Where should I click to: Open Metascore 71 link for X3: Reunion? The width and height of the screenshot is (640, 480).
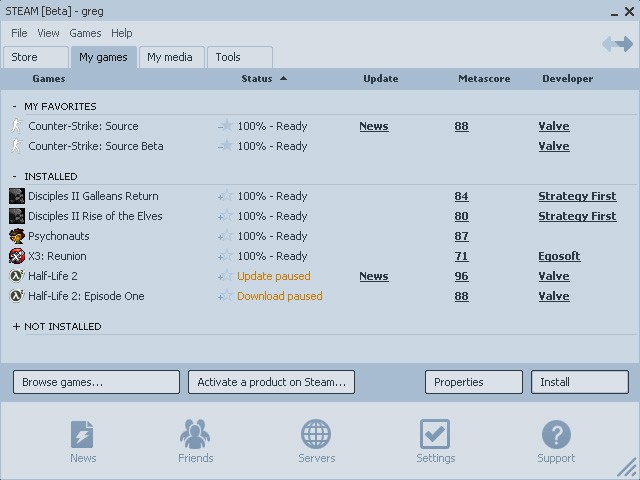point(462,256)
